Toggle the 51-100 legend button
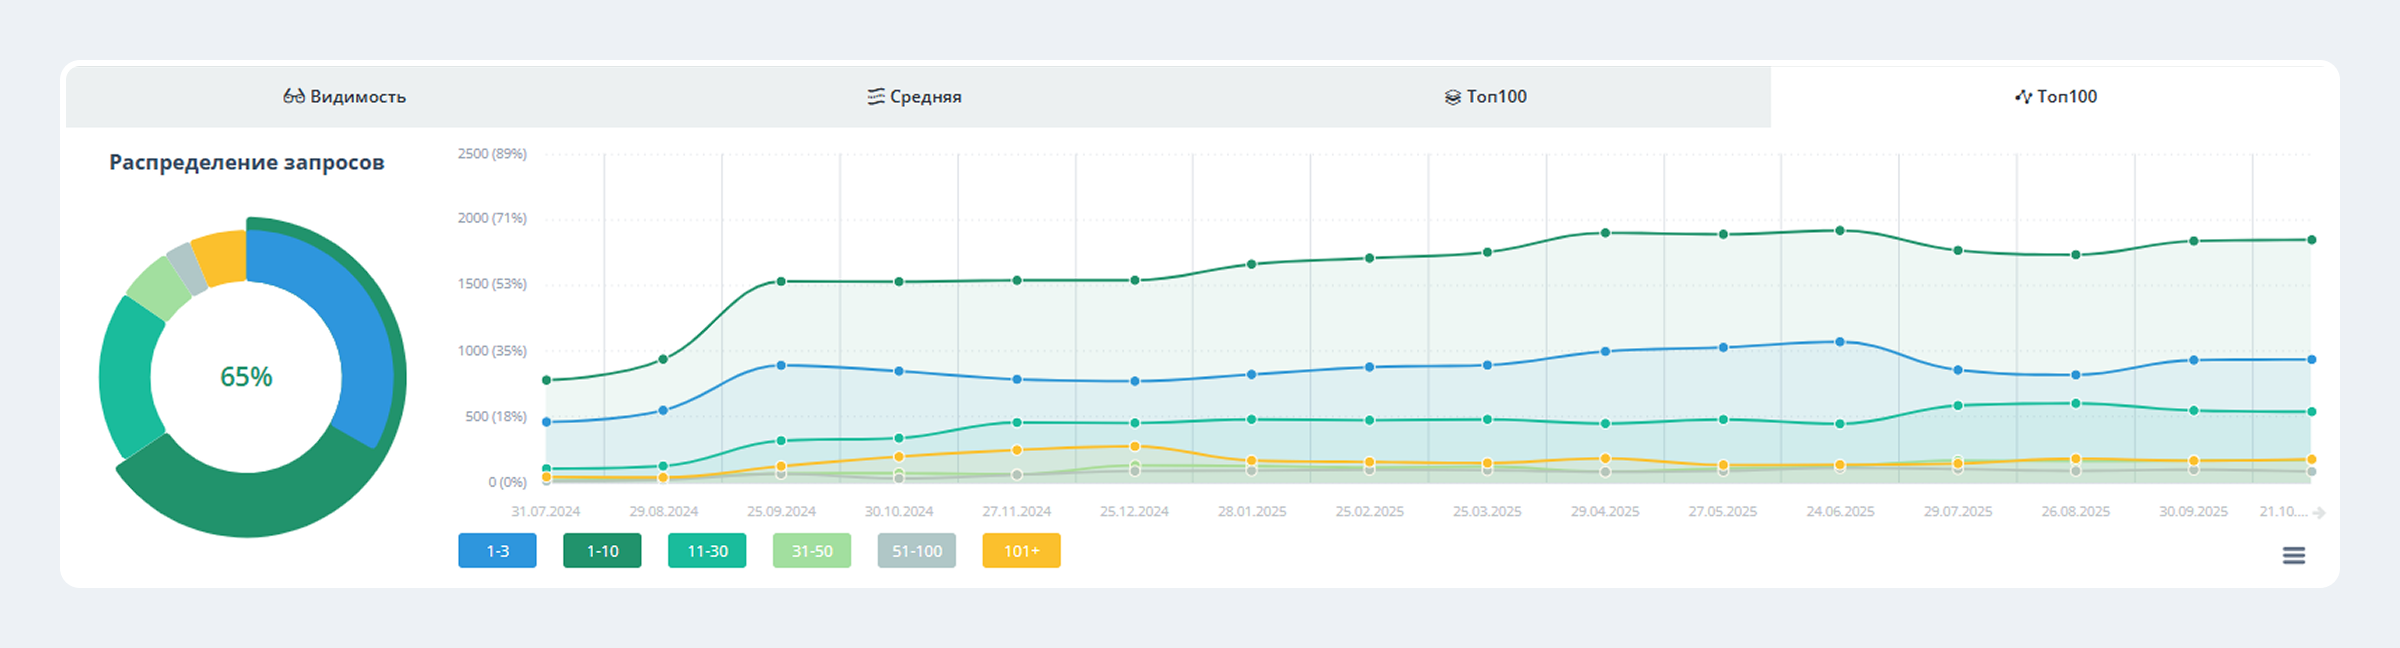 click(916, 551)
